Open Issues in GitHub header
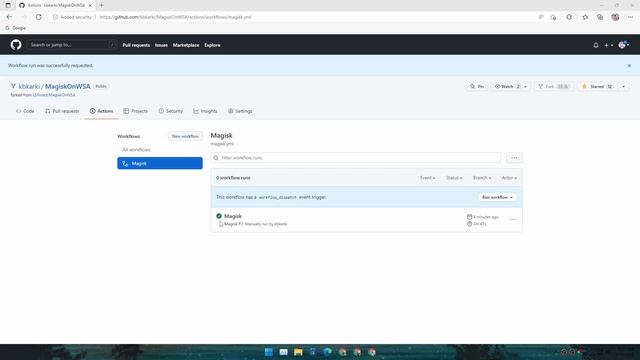640x360 pixels. [x=161, y=45]
